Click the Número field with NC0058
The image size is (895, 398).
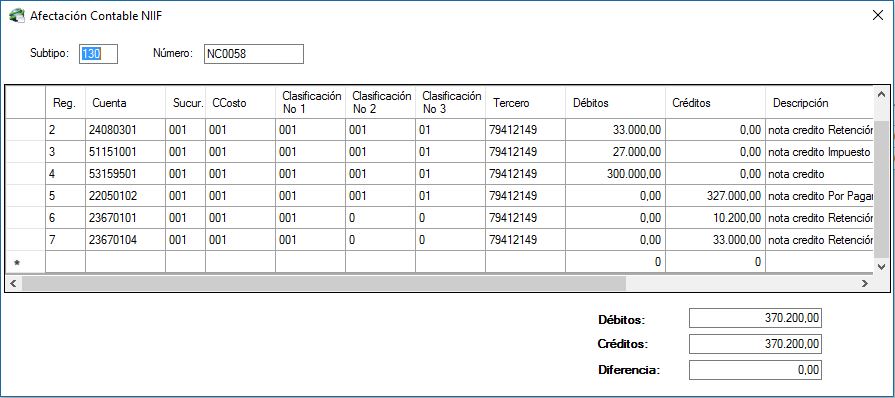point(253,54)
